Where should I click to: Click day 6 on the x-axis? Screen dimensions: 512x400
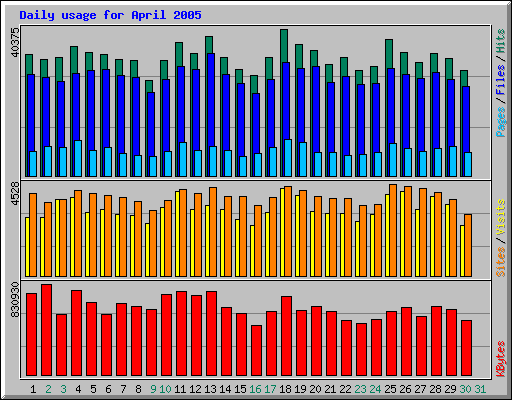(108, 389)
